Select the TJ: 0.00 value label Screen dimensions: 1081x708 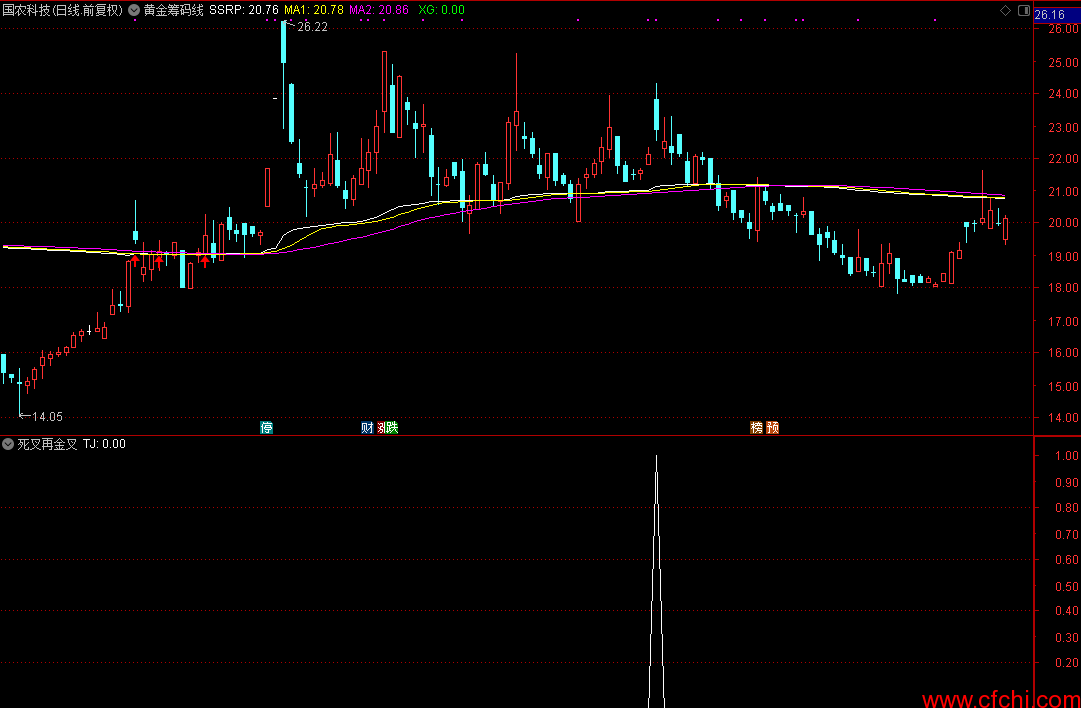(104, 444)
